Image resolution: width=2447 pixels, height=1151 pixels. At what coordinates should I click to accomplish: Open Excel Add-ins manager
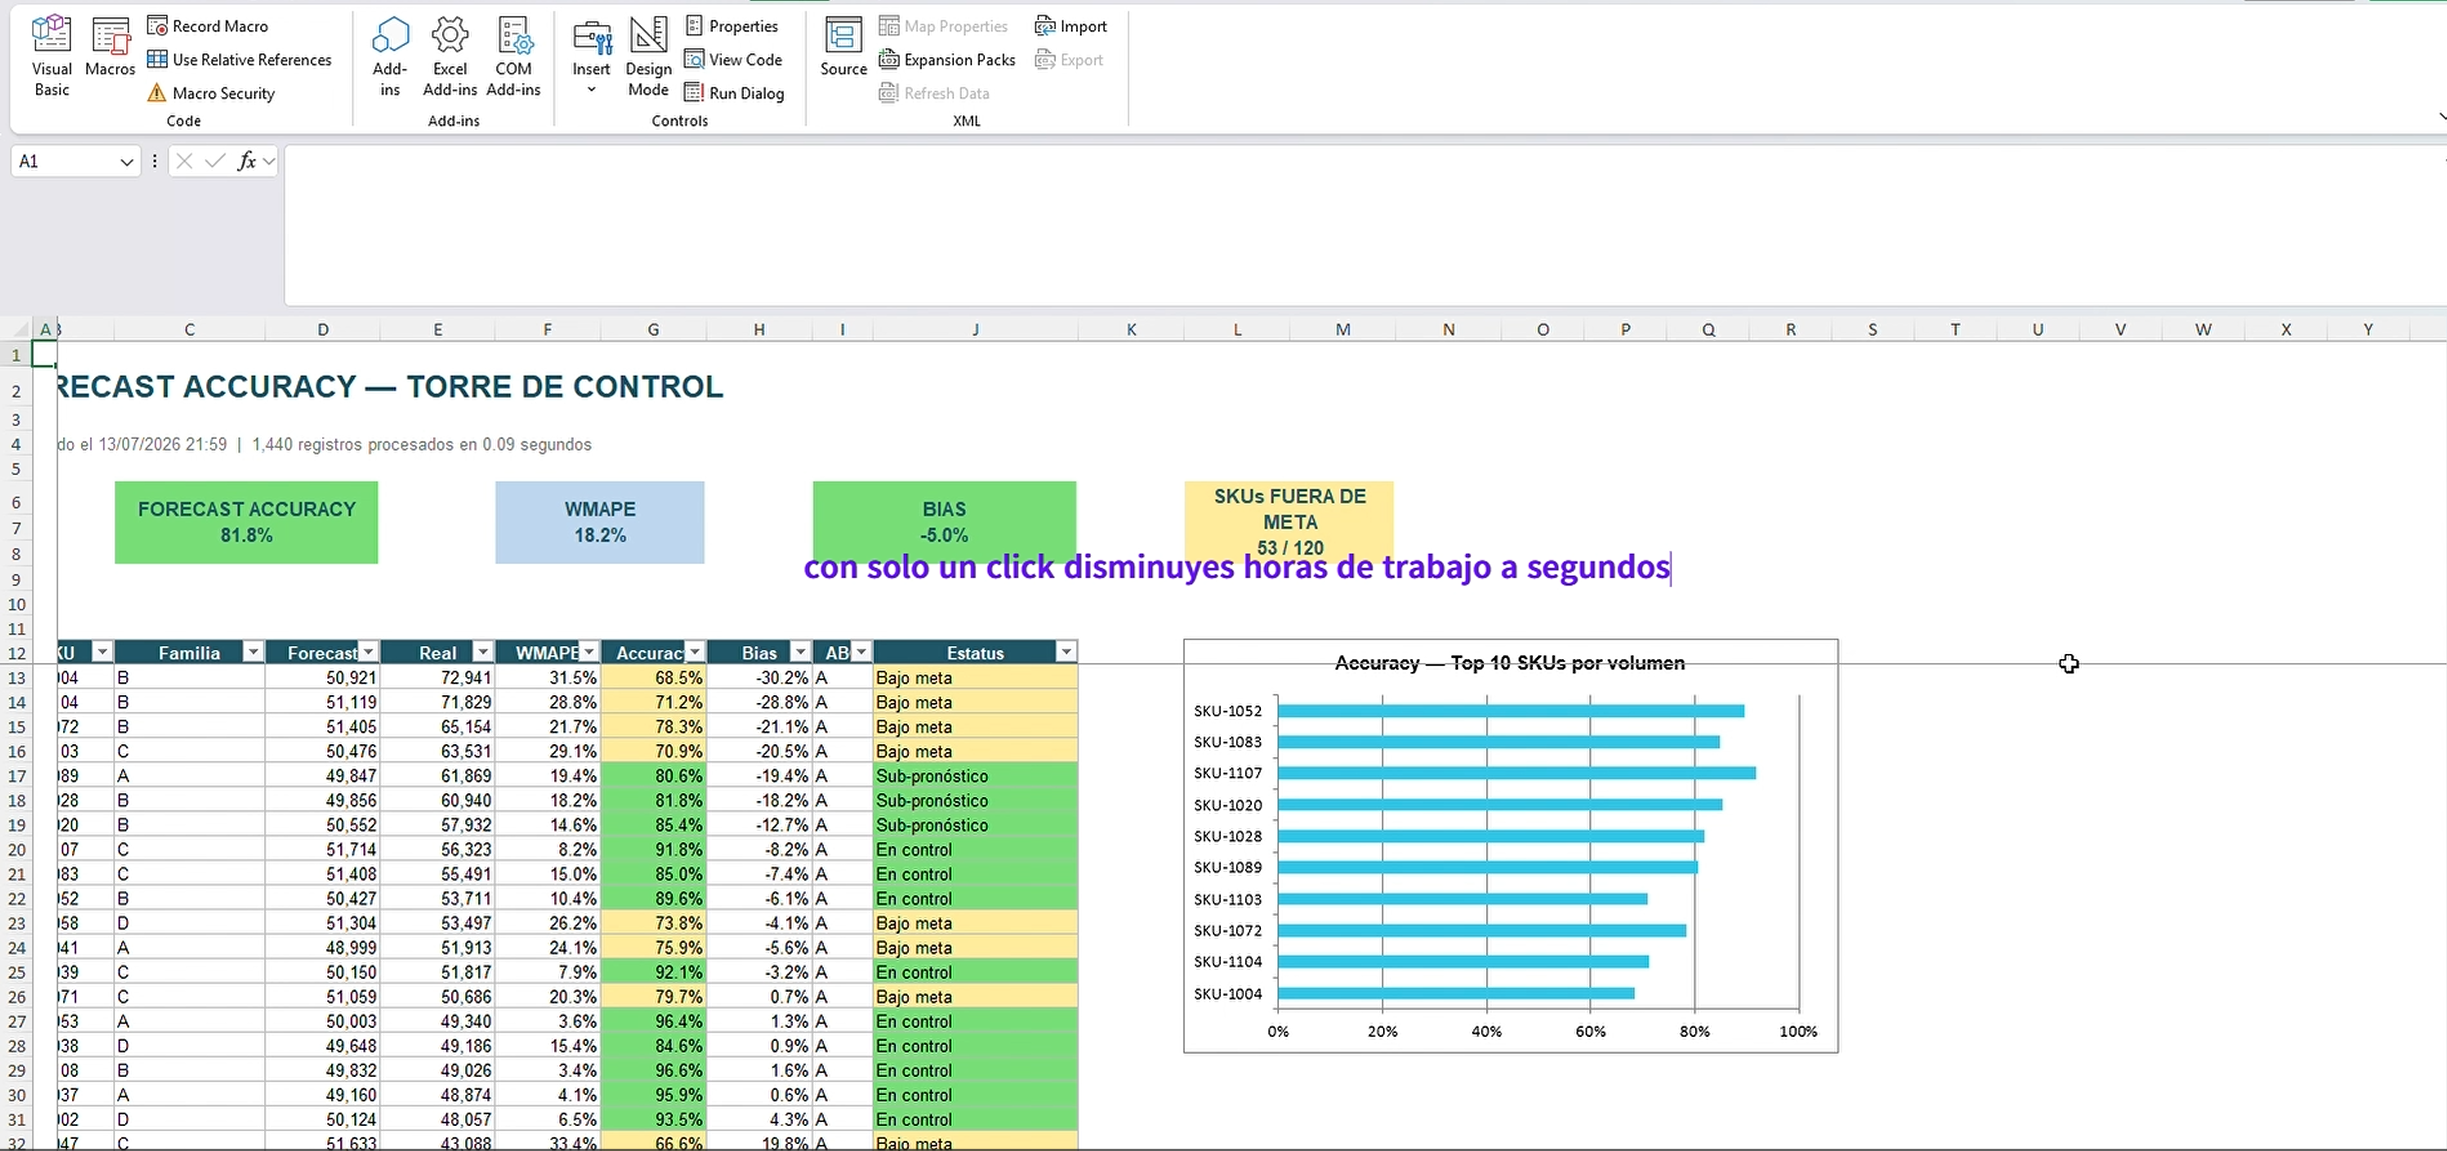coord(450,57)
